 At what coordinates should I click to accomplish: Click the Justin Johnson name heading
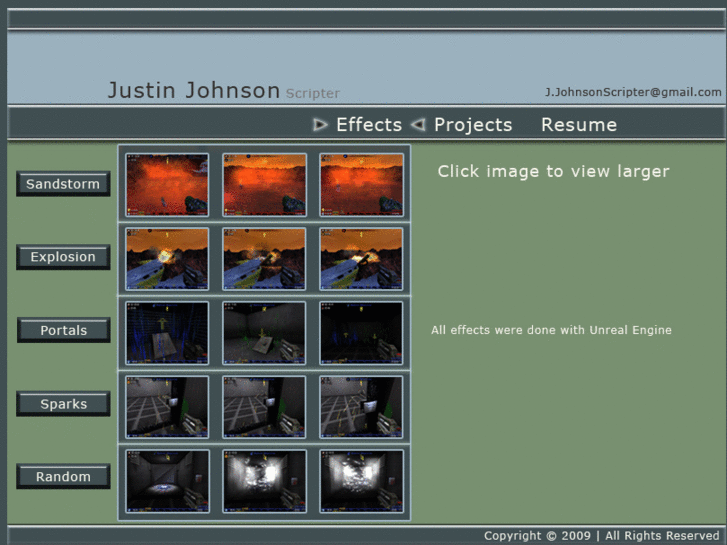(x=194, y=90)
